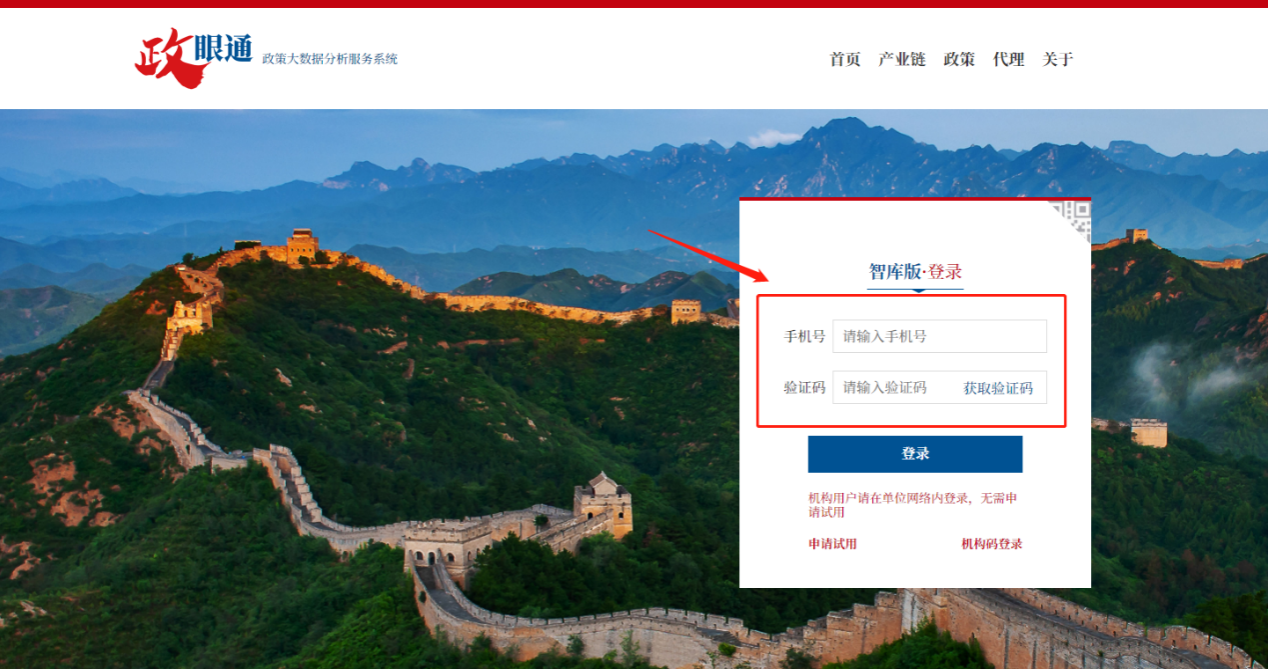The height and width of the screenshot is (669, 1268).
Task: Open the 关于 navigation item
Action: click(x=1058, y=59)
